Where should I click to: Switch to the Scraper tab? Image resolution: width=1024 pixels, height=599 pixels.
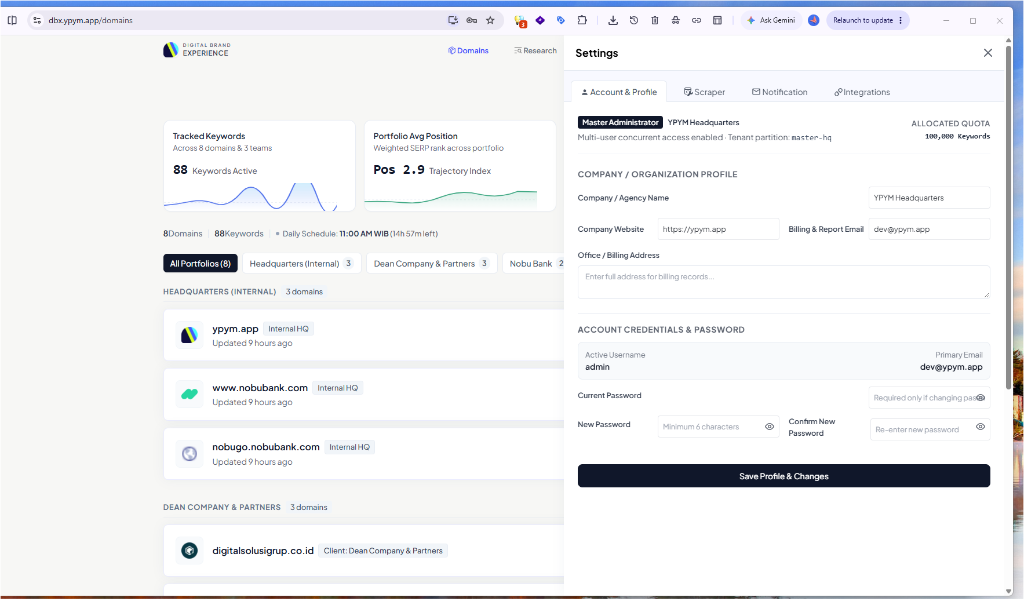[x=704, y=92]
